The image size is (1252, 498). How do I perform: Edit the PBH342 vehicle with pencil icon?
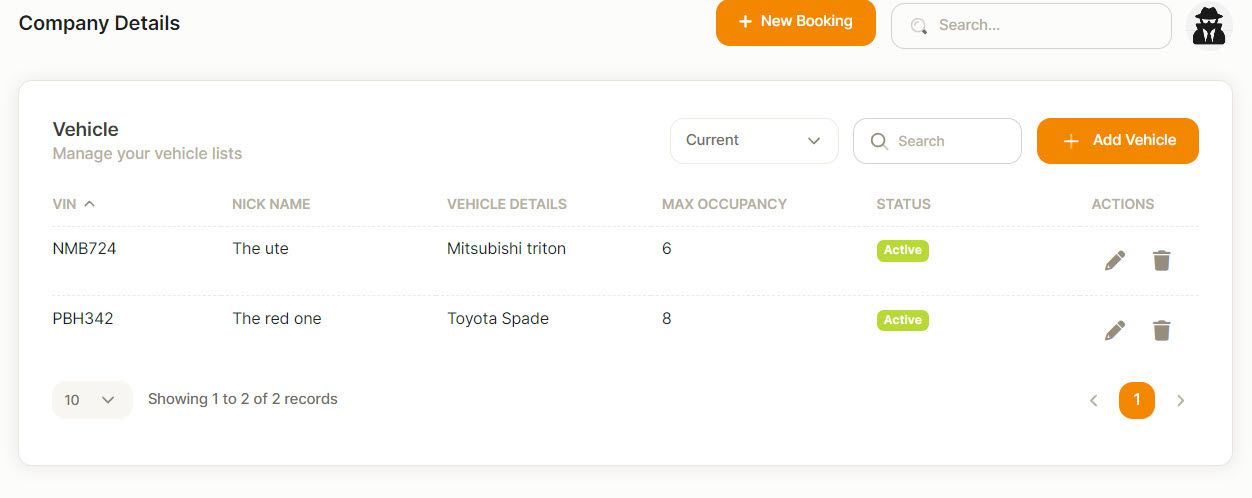pos(1115,330)
